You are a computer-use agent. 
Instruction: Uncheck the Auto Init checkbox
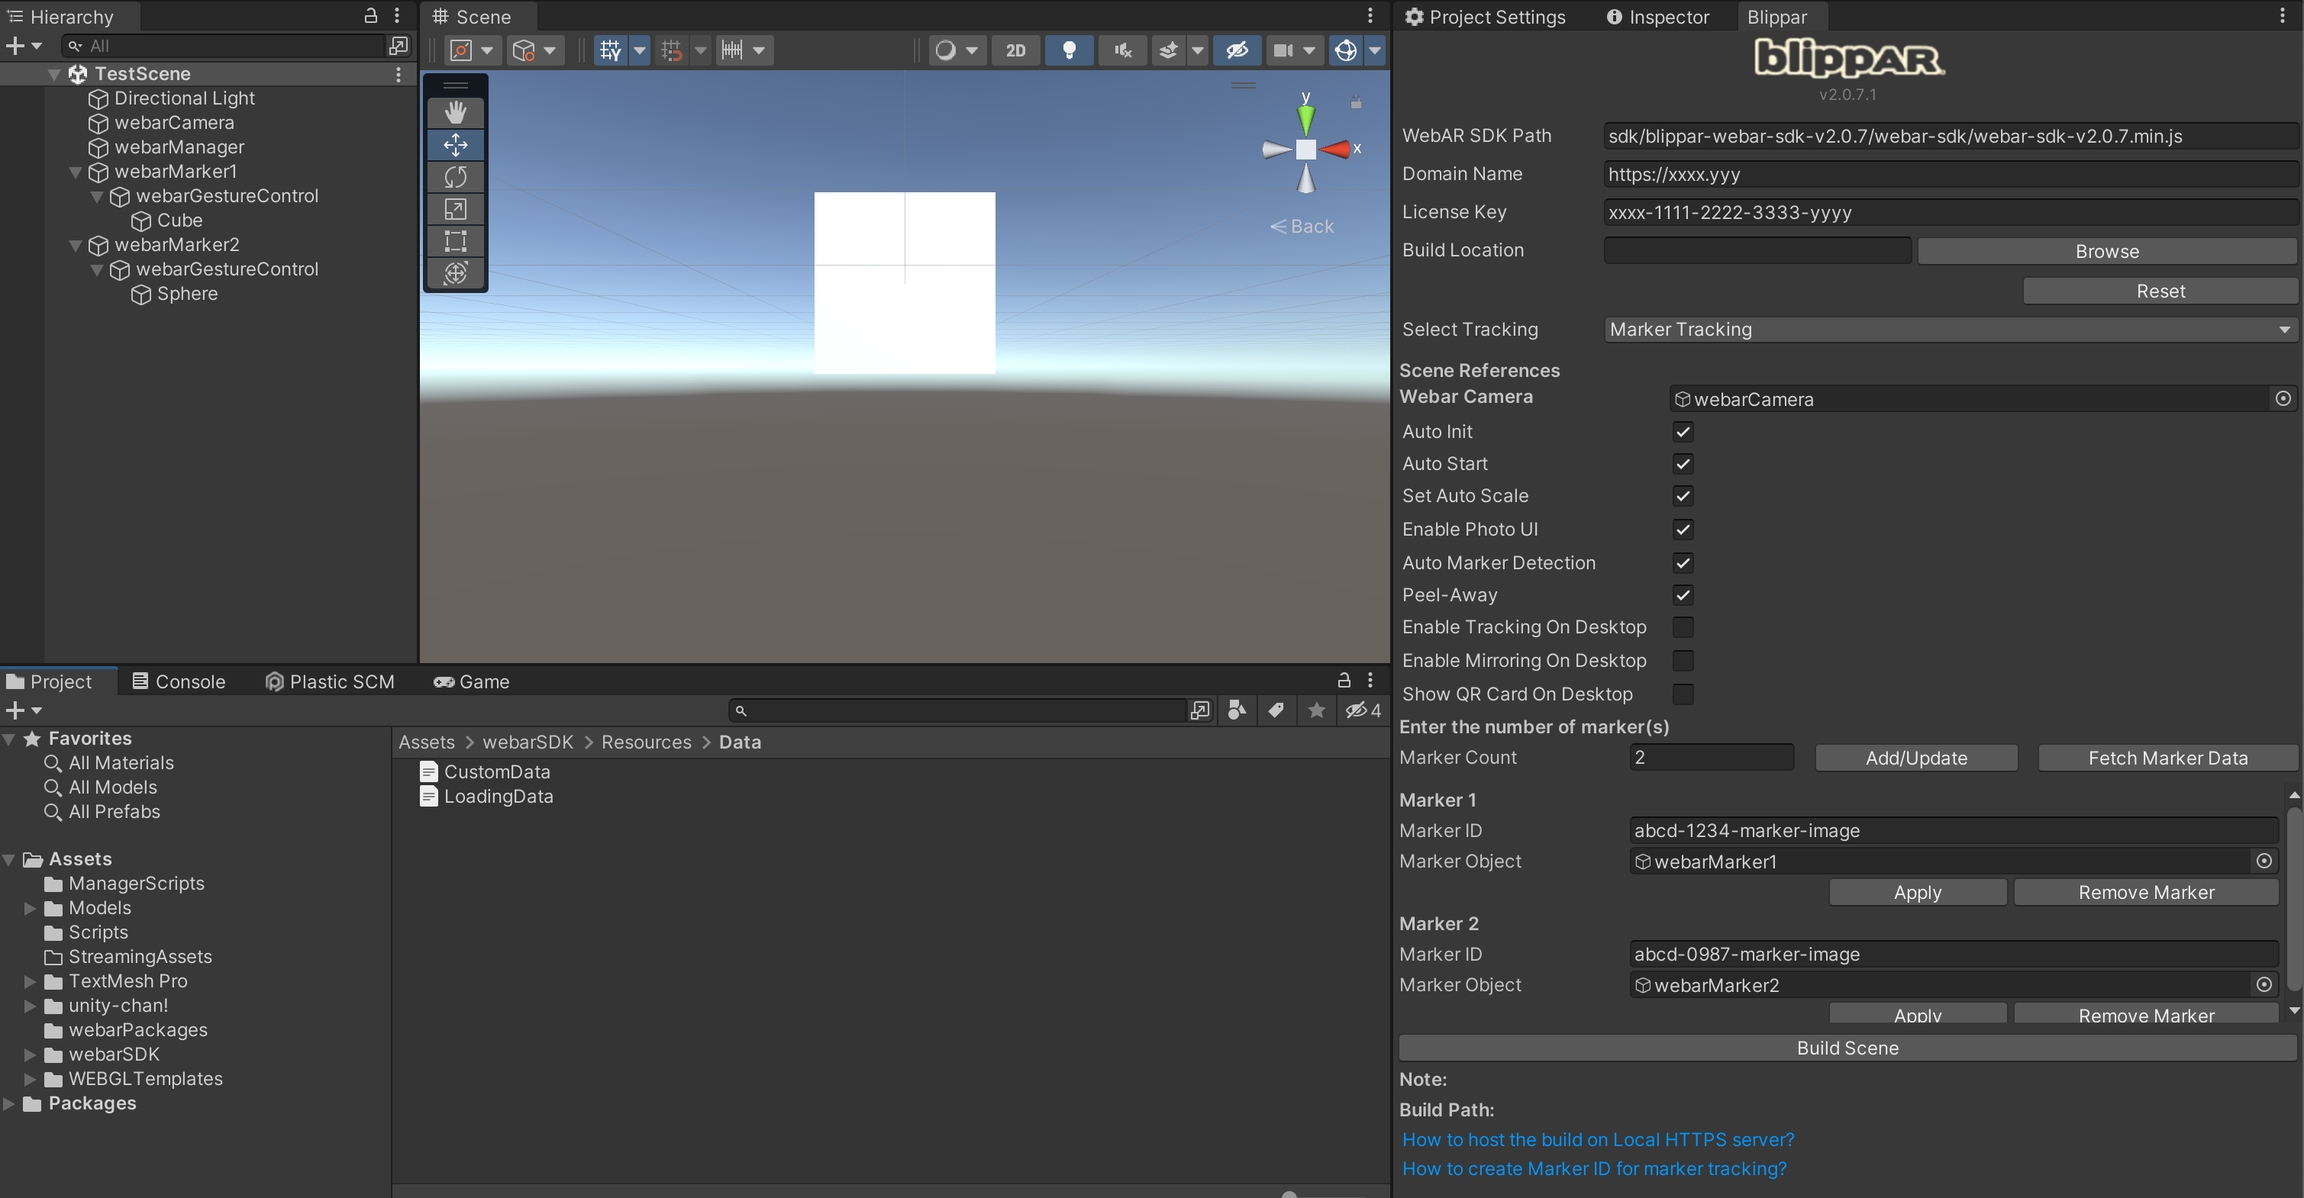point(1683,432)
